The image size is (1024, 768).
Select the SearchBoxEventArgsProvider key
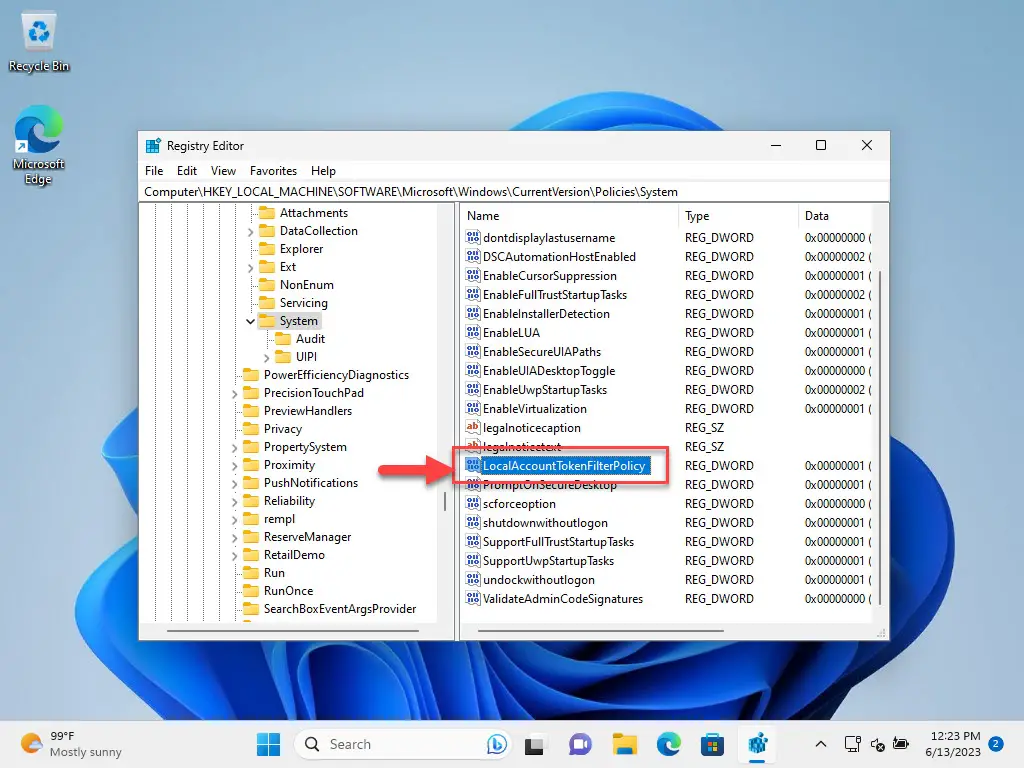(340, 609)
